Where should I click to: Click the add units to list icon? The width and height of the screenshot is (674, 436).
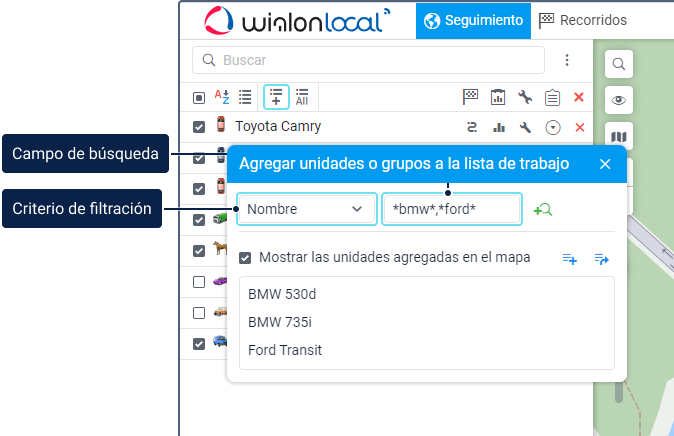276,97
